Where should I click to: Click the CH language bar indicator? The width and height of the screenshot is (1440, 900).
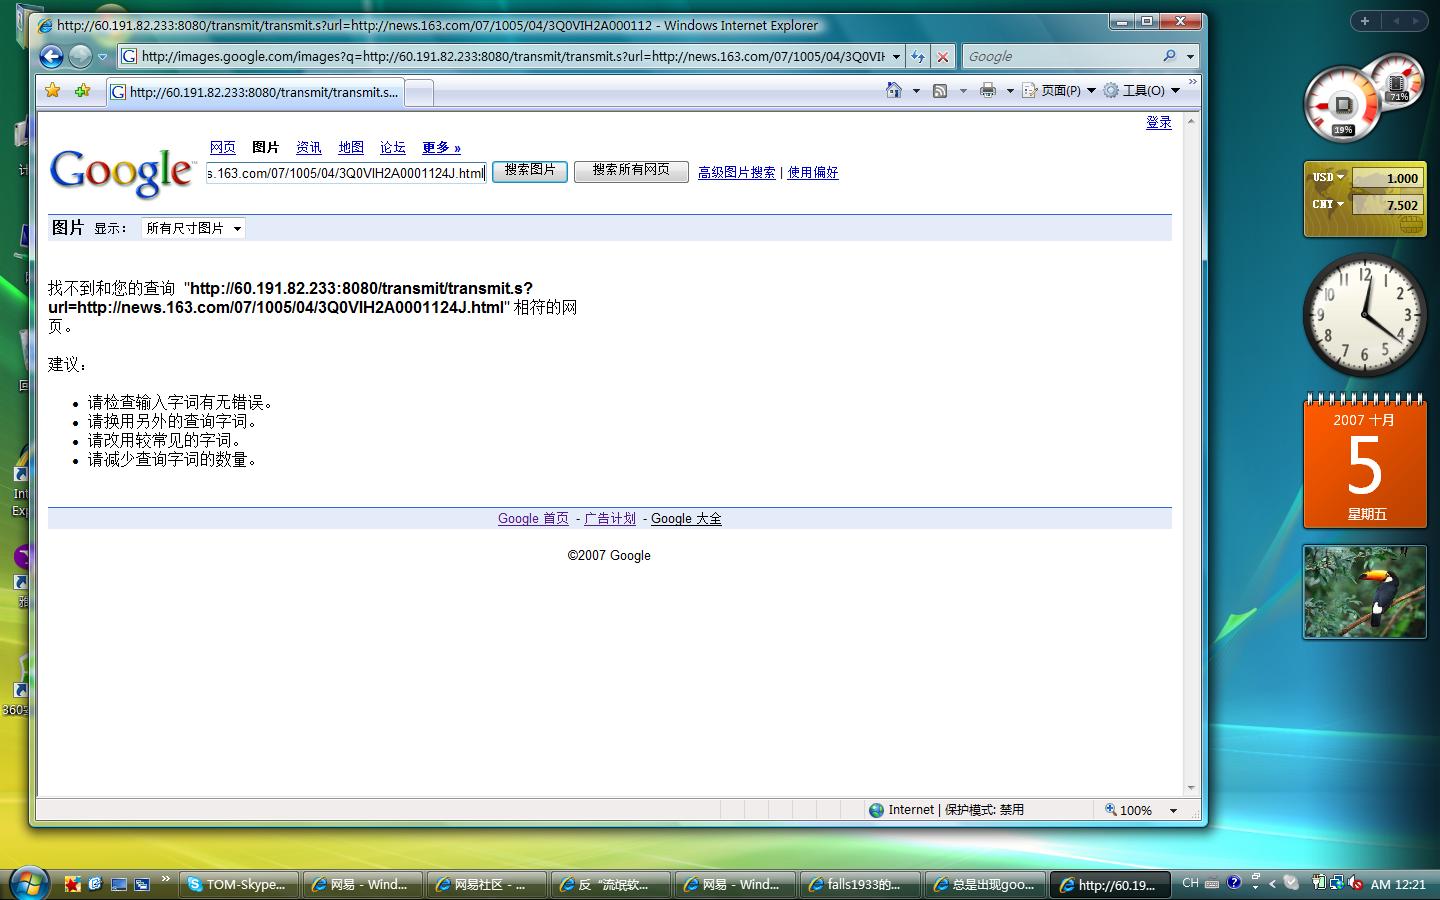tap(1190, 883)
